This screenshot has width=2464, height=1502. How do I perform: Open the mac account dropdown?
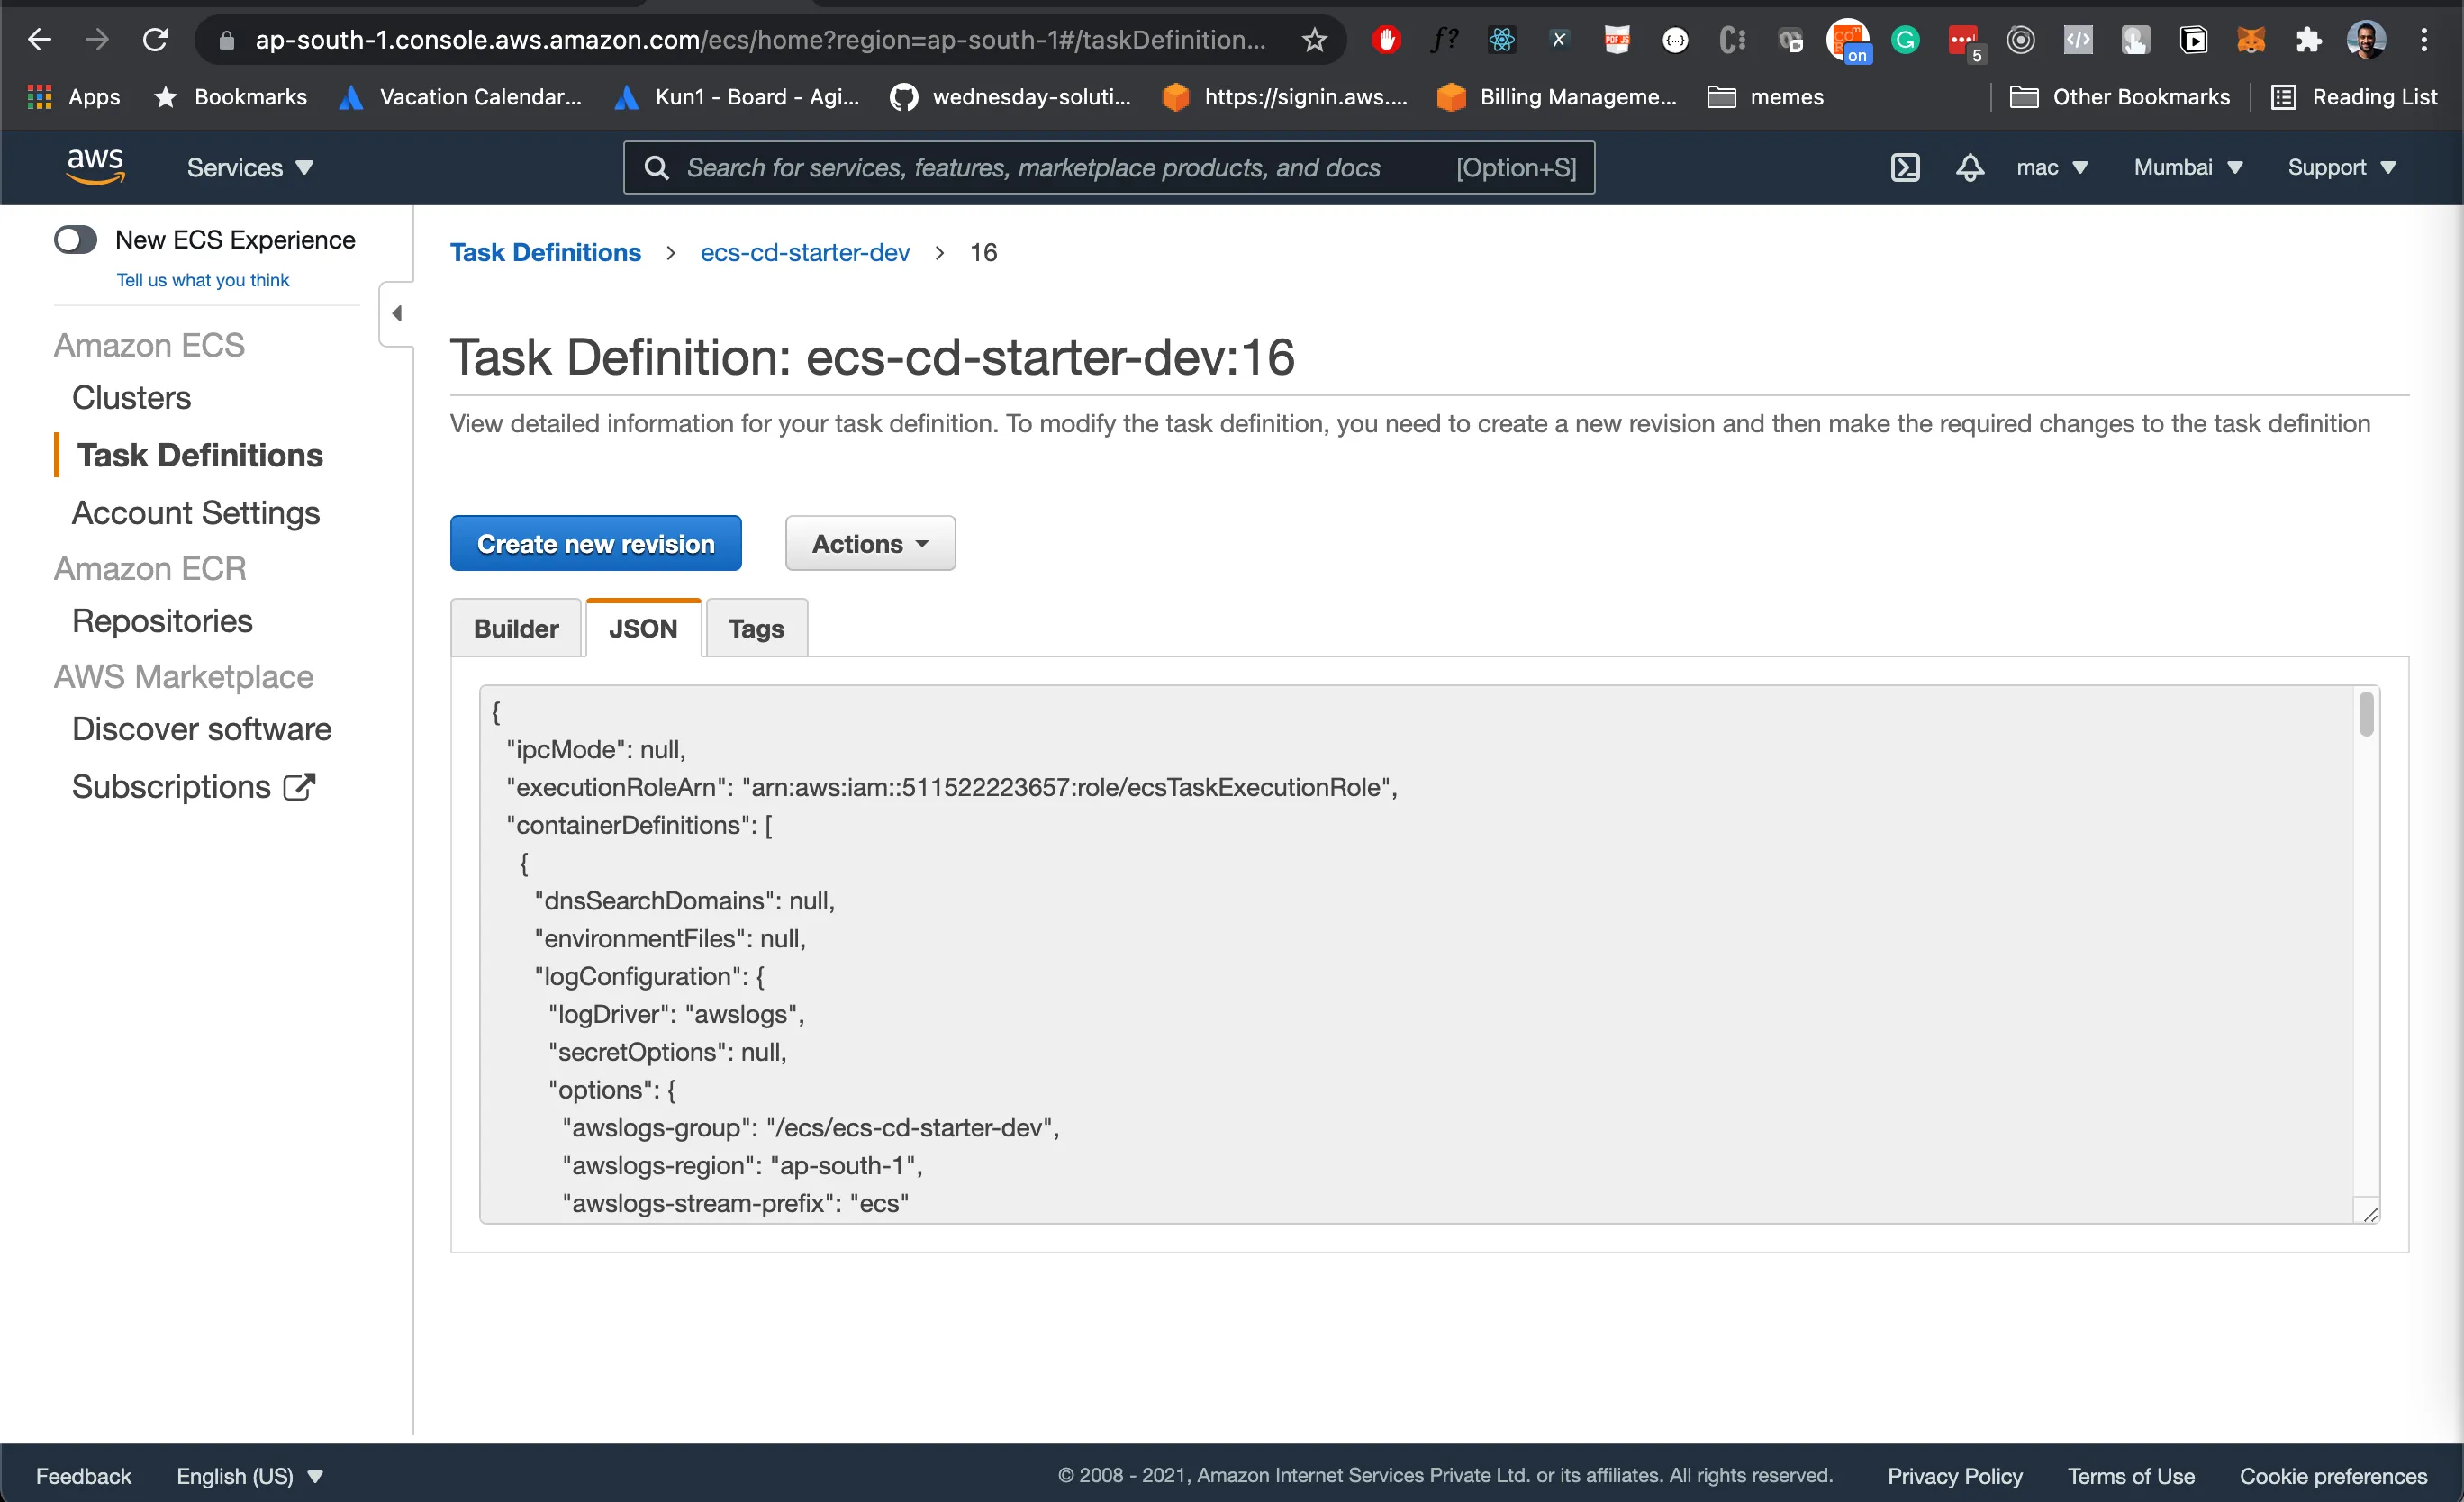pyautogui.click(x=2052, y=167)
